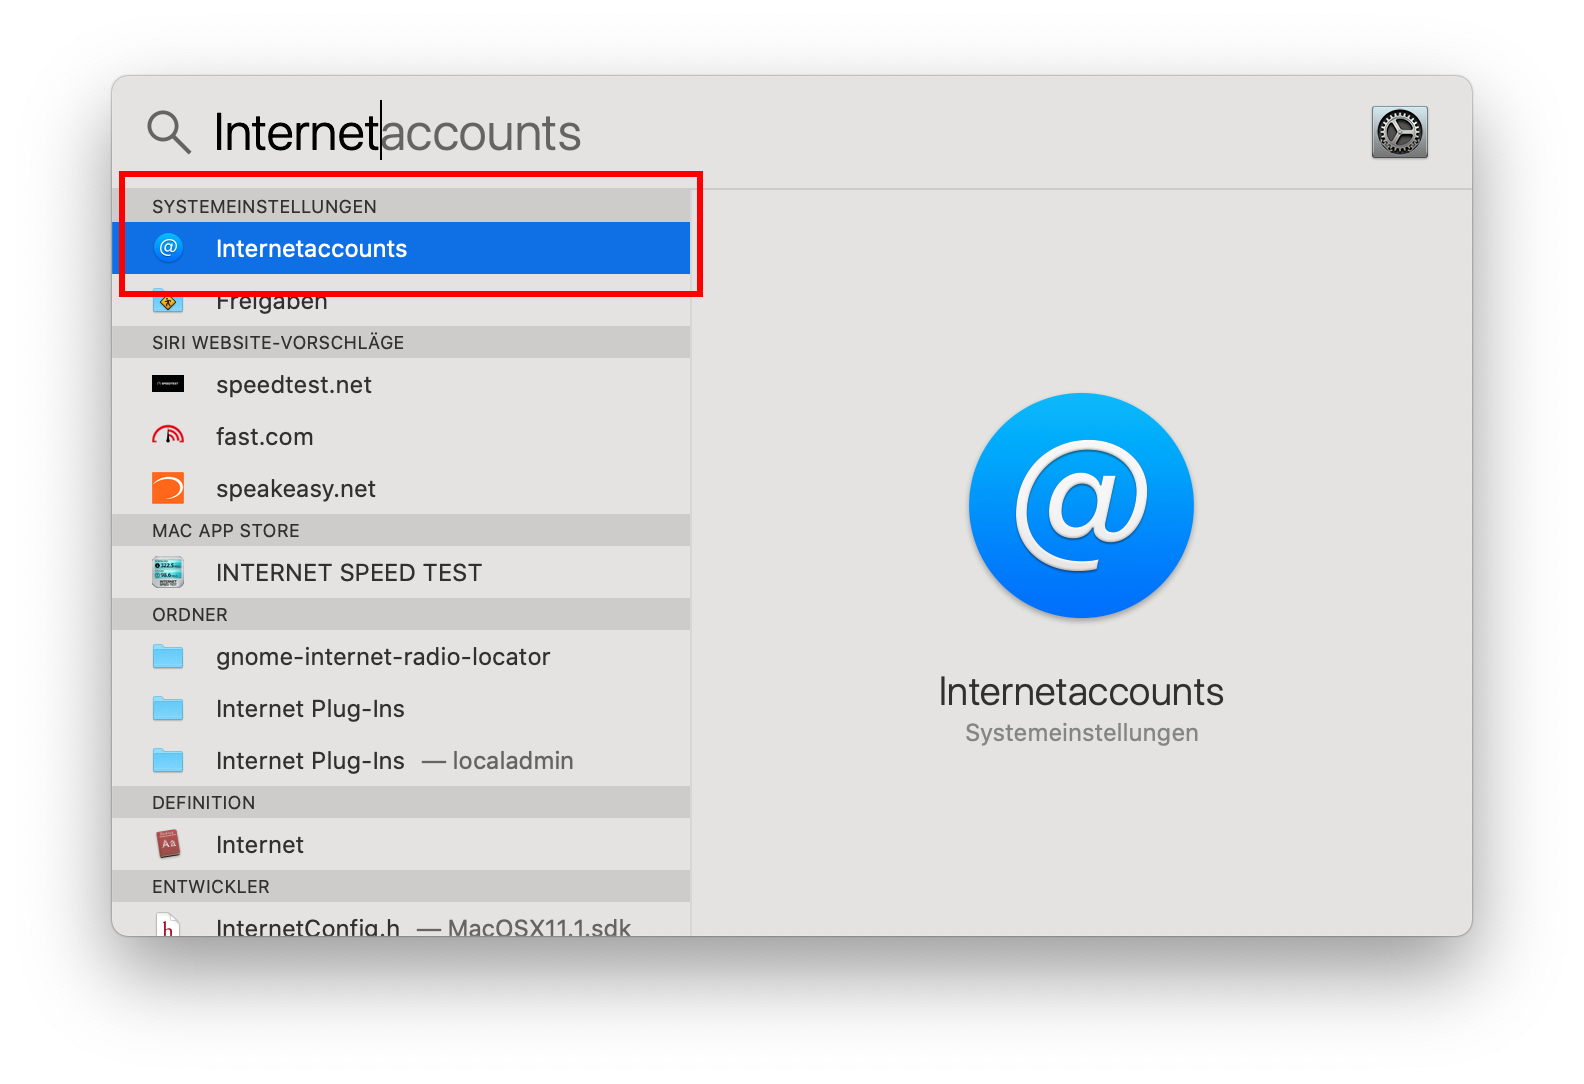Select the Internetaccounts result under Systemeinstellungen
This screenshot has height=1084, width=1584.
pyautogui.click(x=311, y=249)
